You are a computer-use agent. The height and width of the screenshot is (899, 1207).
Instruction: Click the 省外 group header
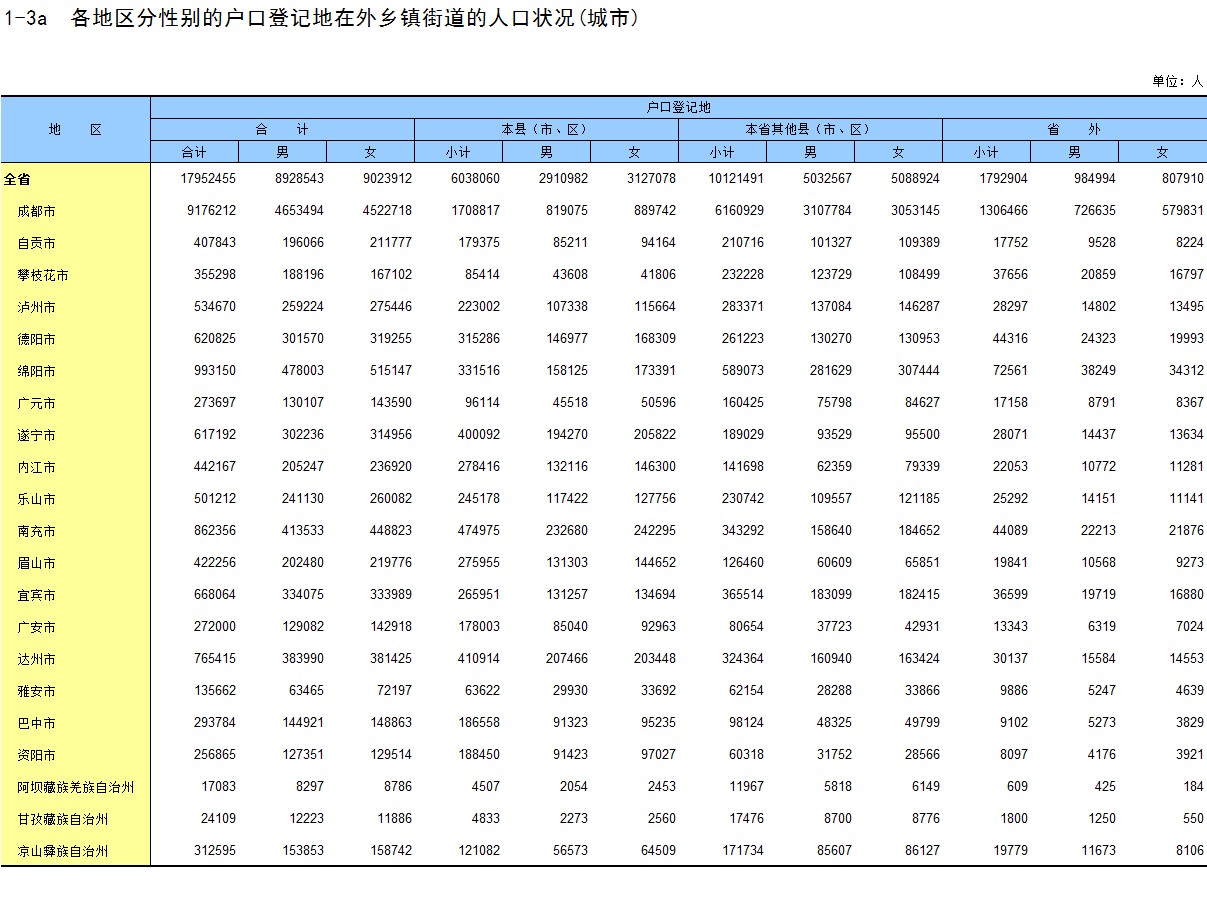[x=1074, y=130]
